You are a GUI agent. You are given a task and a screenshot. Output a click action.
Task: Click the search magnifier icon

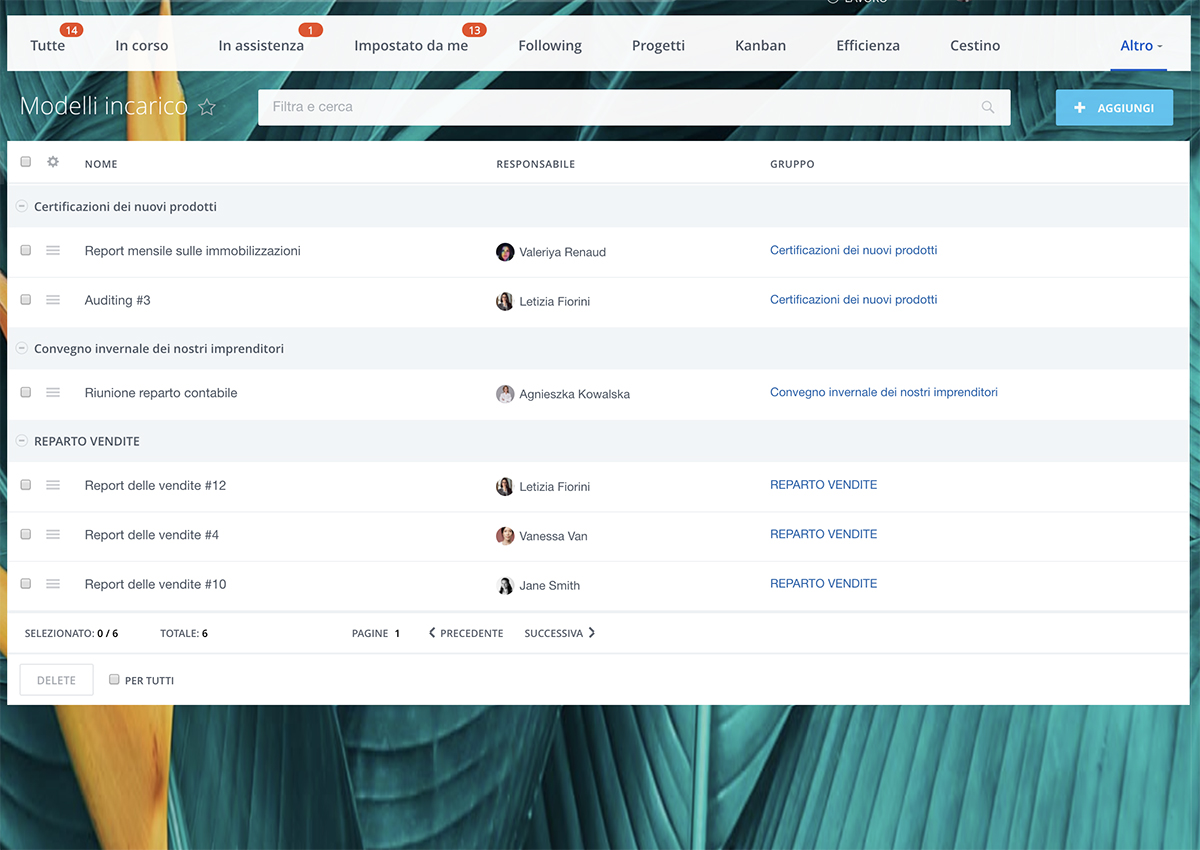coord(988,107)
